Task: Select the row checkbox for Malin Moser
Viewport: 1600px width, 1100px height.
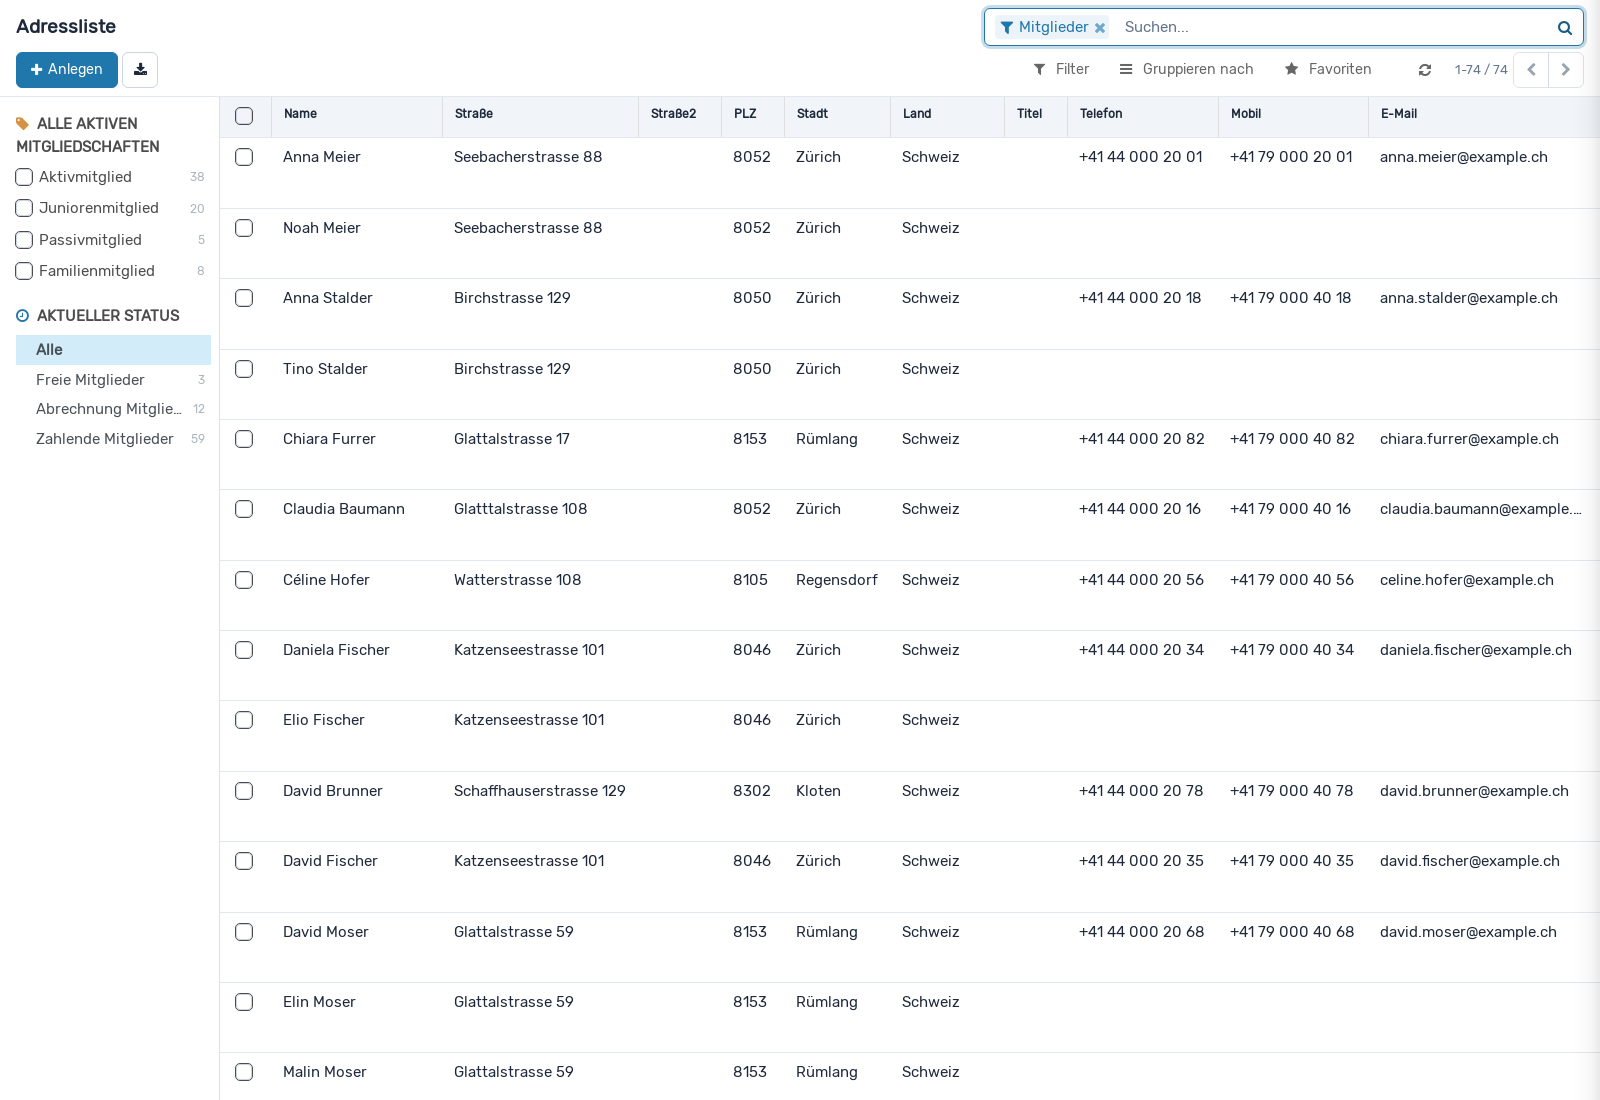Action: point(244,1072)
